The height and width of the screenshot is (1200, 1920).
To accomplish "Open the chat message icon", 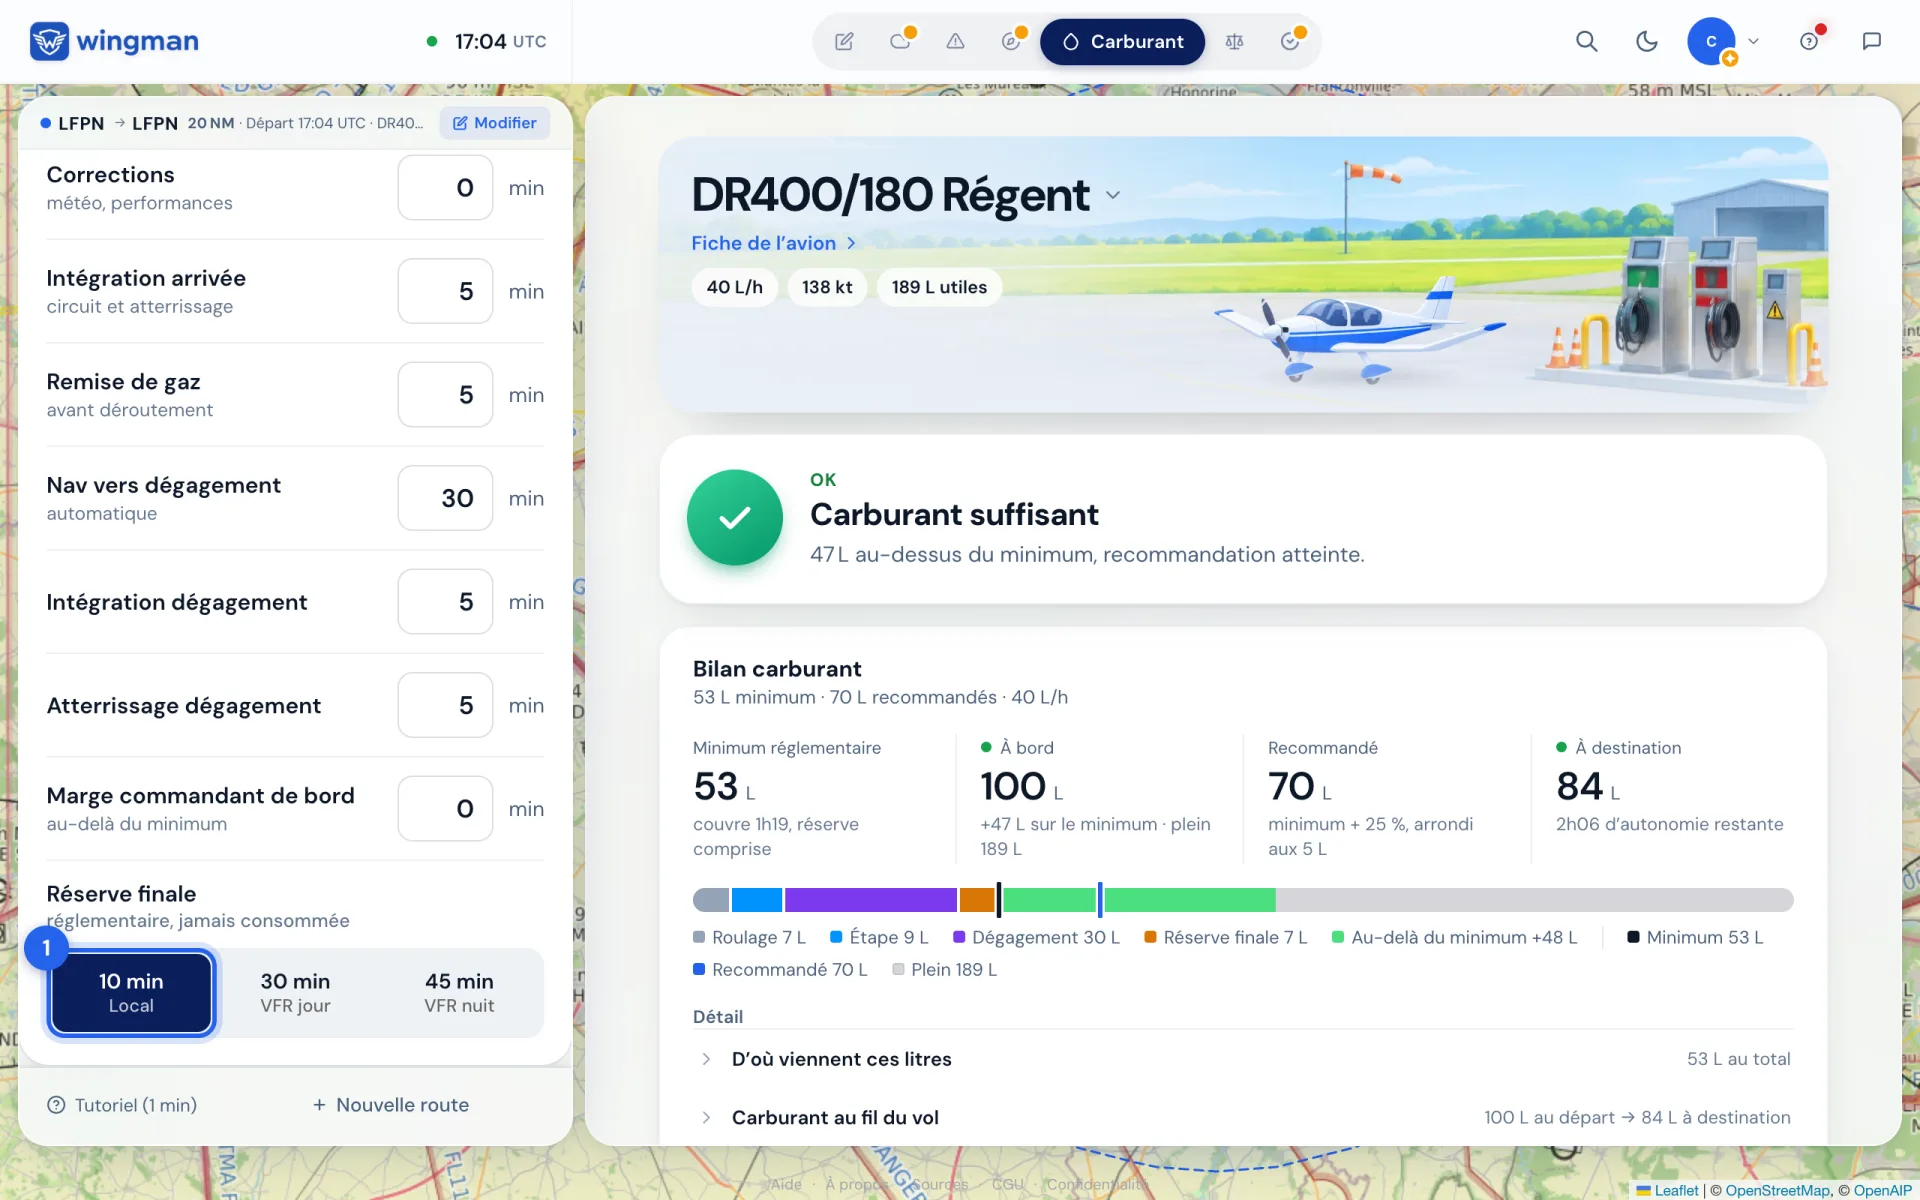I will [1871, 41].
